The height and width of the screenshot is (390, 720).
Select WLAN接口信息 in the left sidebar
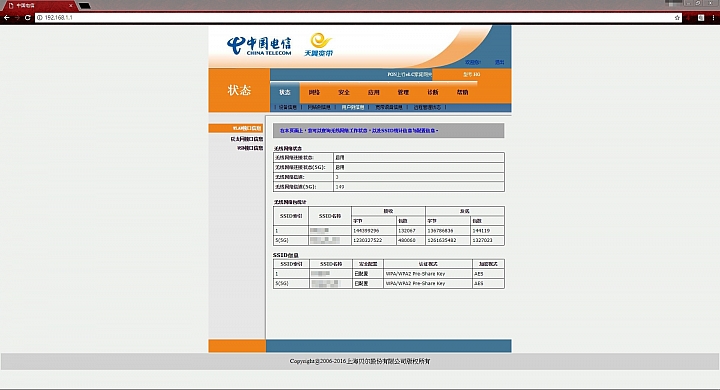point(236,128)
